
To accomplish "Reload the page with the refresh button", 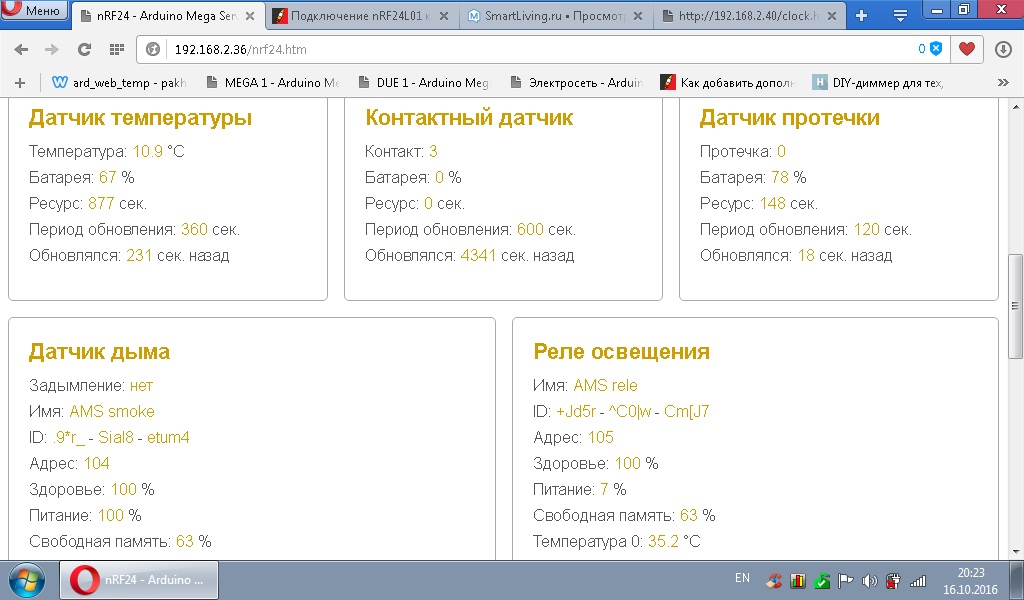I will pos(84,49).
